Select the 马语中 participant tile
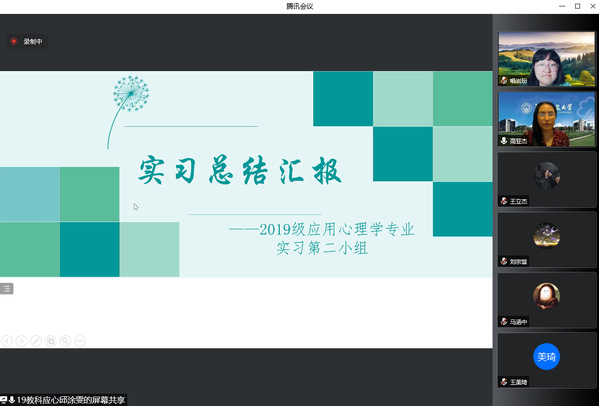Screen dimensions: 599x406 547,300
